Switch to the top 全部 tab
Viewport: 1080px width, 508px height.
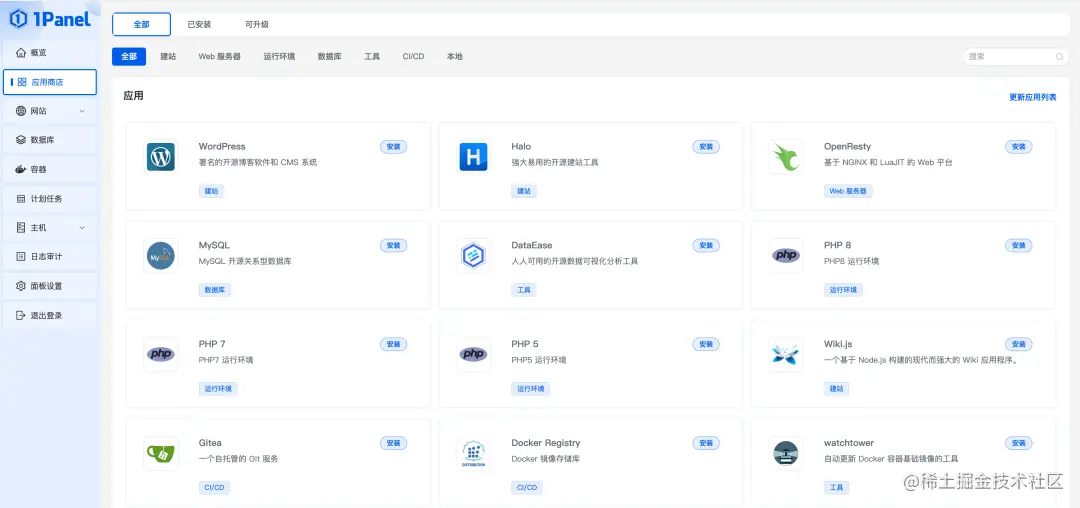tap(141, 24)
